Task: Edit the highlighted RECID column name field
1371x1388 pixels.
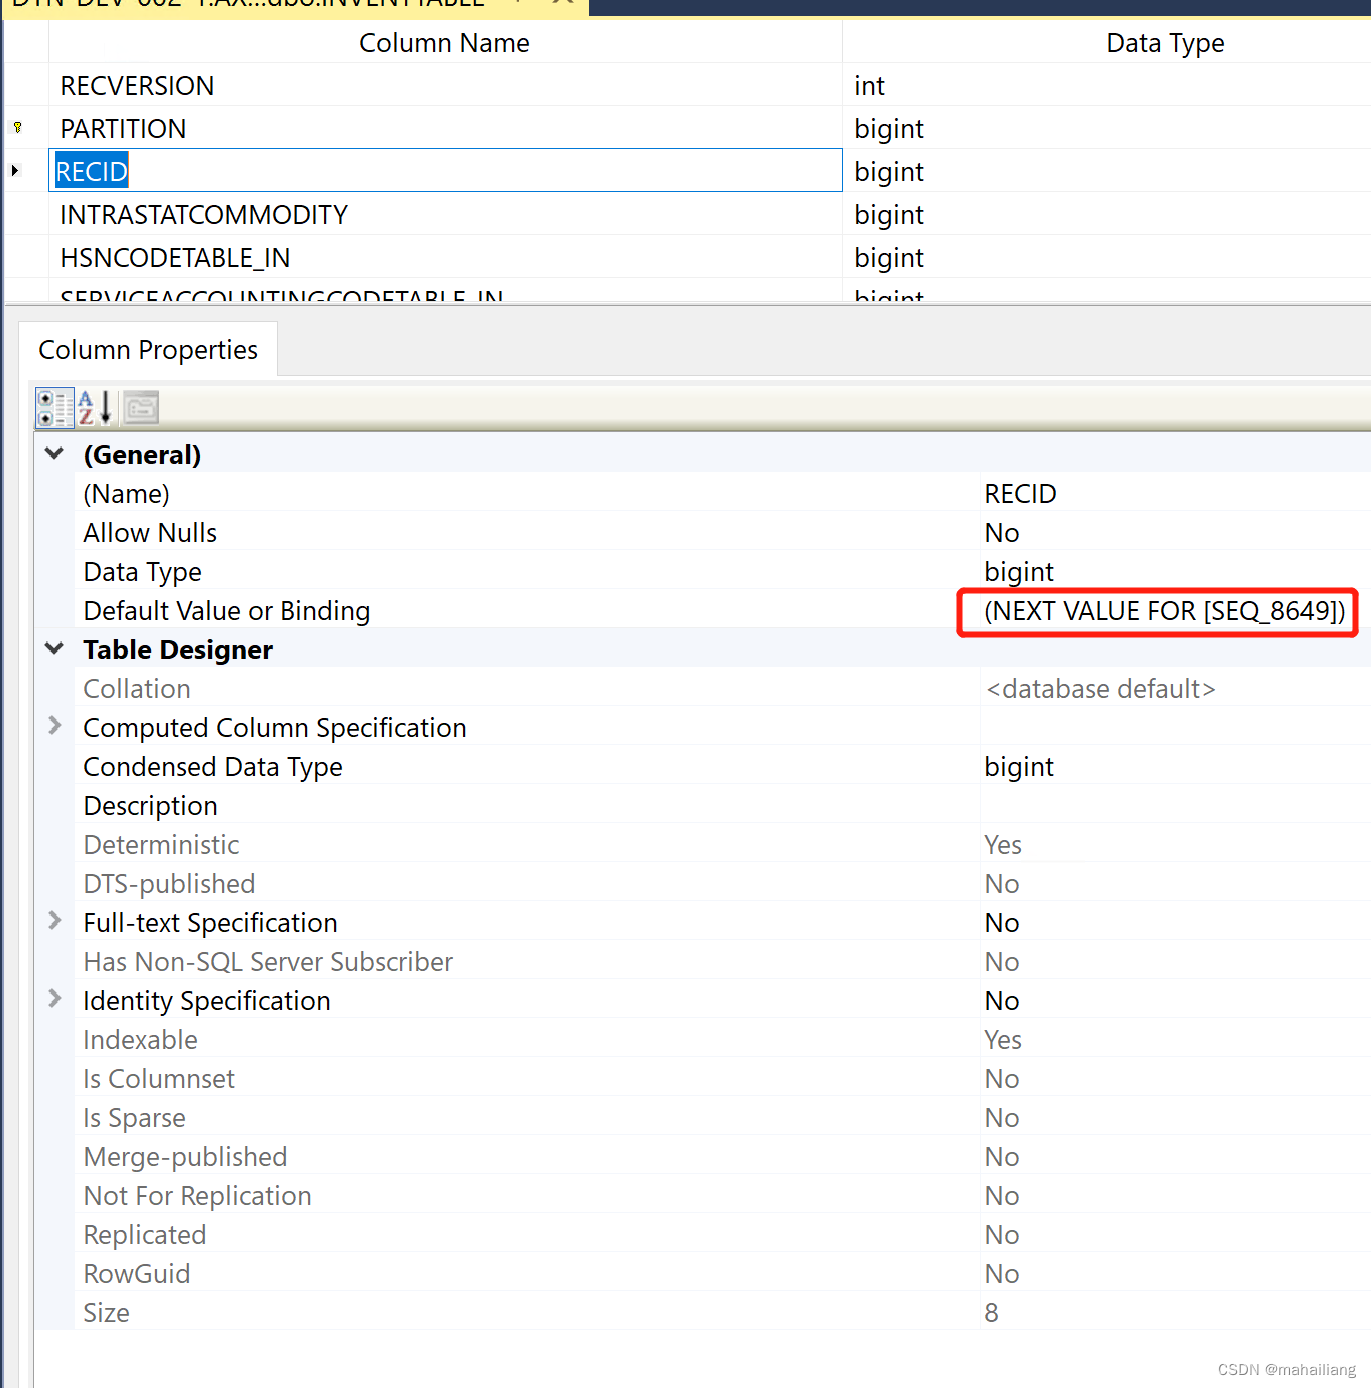Action: tap(445, 171)
